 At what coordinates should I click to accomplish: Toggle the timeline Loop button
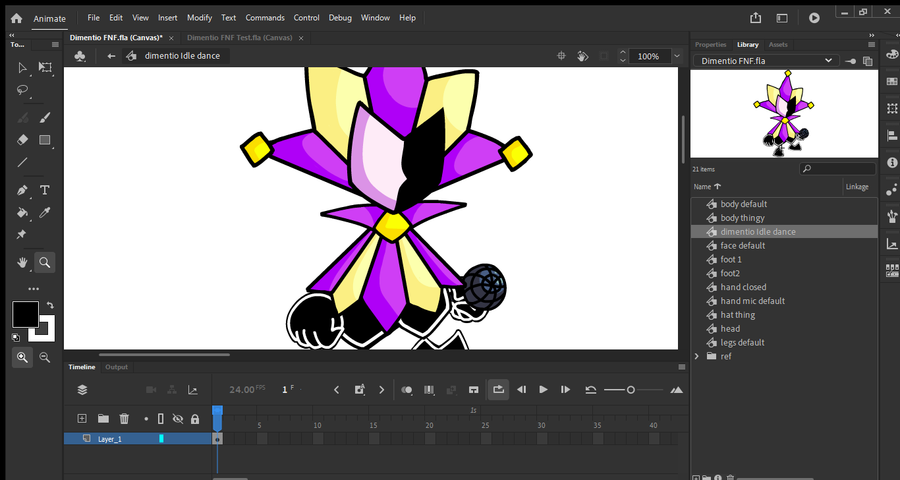pyautogui.click(x=498, y=390)
